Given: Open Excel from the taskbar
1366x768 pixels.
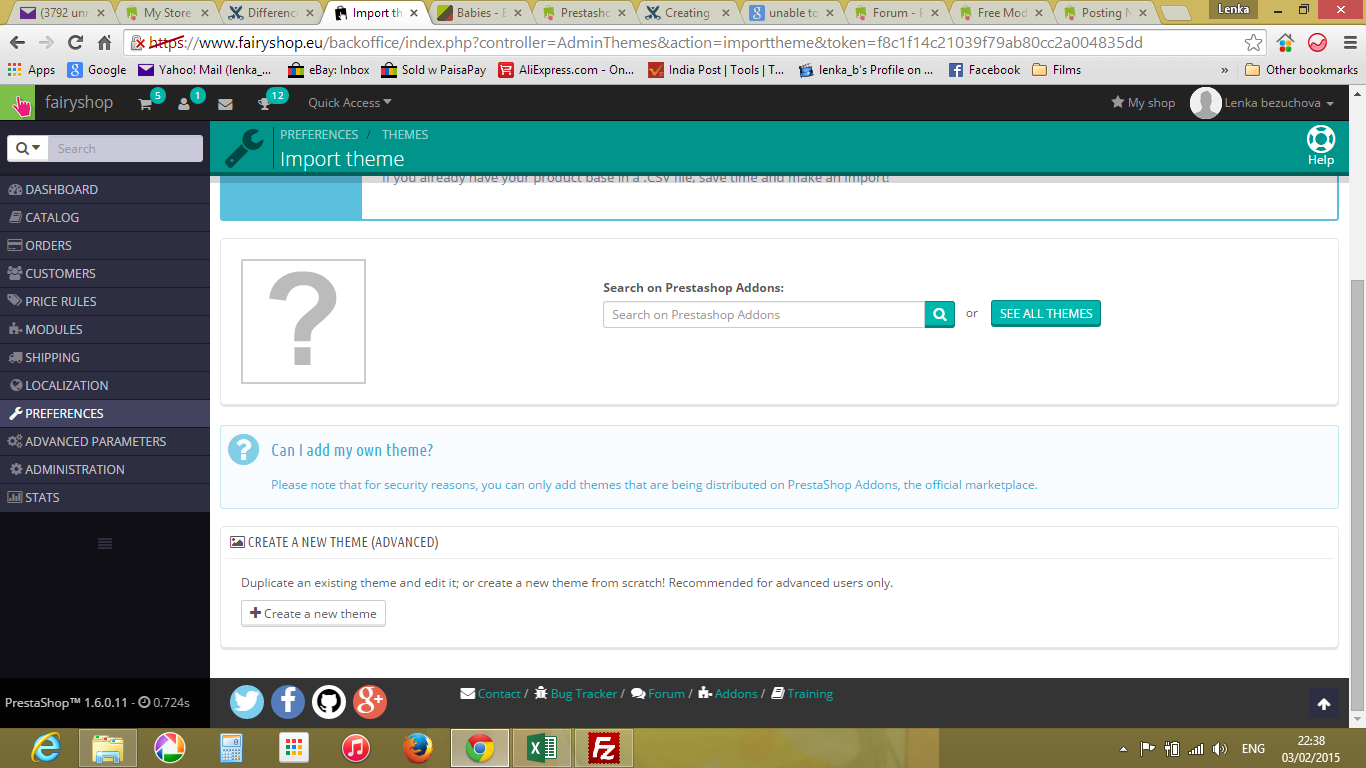Looking at the screenshot, I should (x=542, y=748).
